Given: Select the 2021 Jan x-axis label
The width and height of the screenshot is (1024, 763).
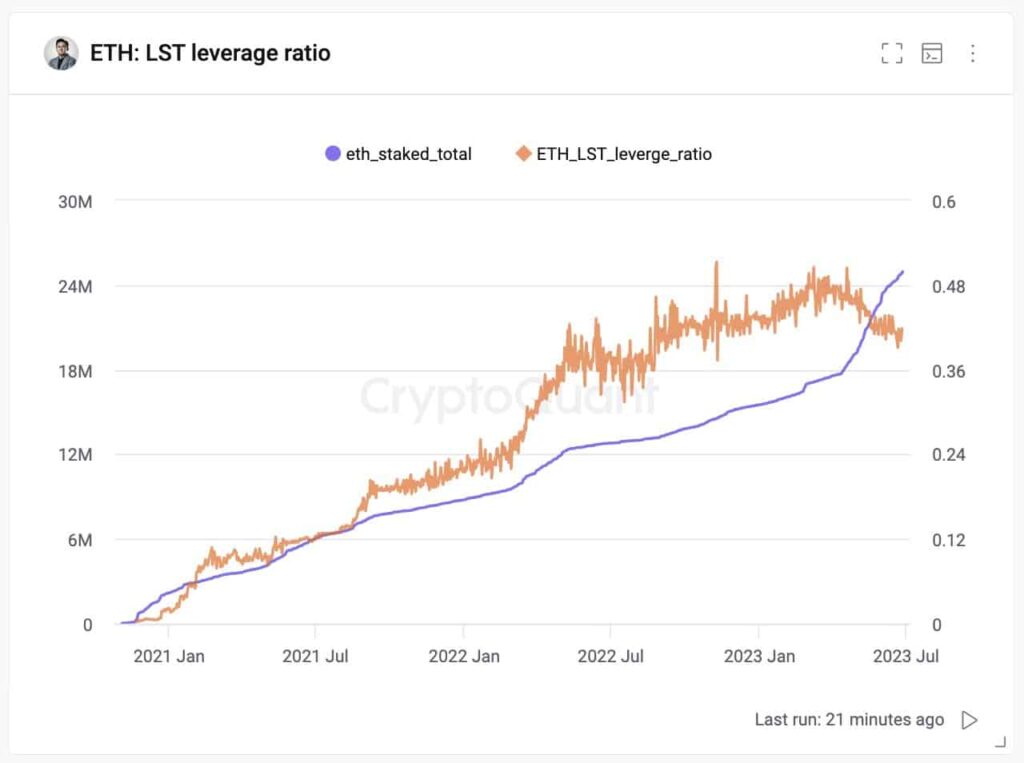Looking at the screenshot, I should pyautogui.click(x=168, y=657).
